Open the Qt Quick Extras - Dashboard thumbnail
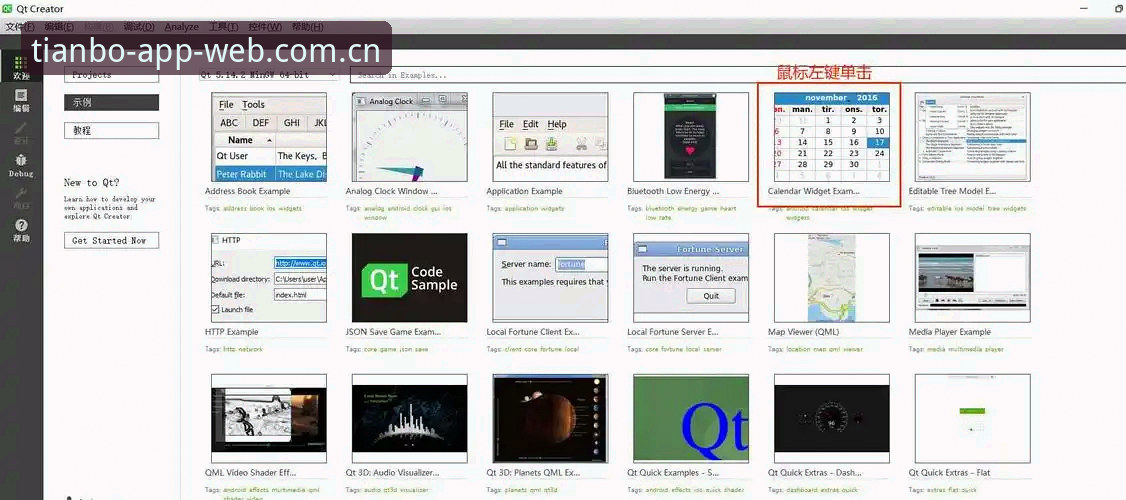Viewport: 1126px width, 500px height. [x=832, y=418]
